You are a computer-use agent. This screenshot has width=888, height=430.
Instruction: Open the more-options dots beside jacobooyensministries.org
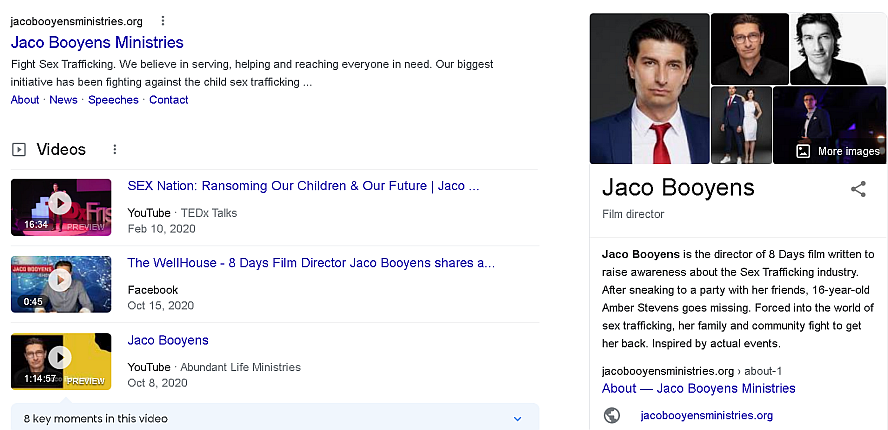tap(163, 21)
